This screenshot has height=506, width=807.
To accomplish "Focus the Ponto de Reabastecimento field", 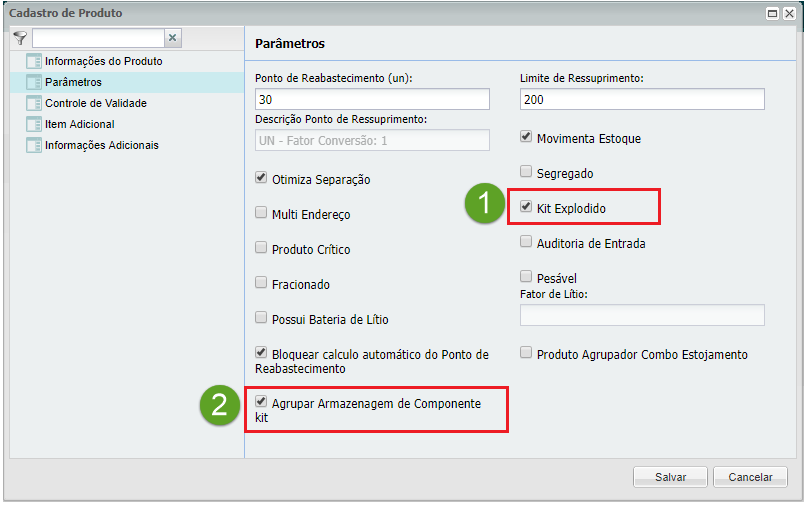I will 372,99.
